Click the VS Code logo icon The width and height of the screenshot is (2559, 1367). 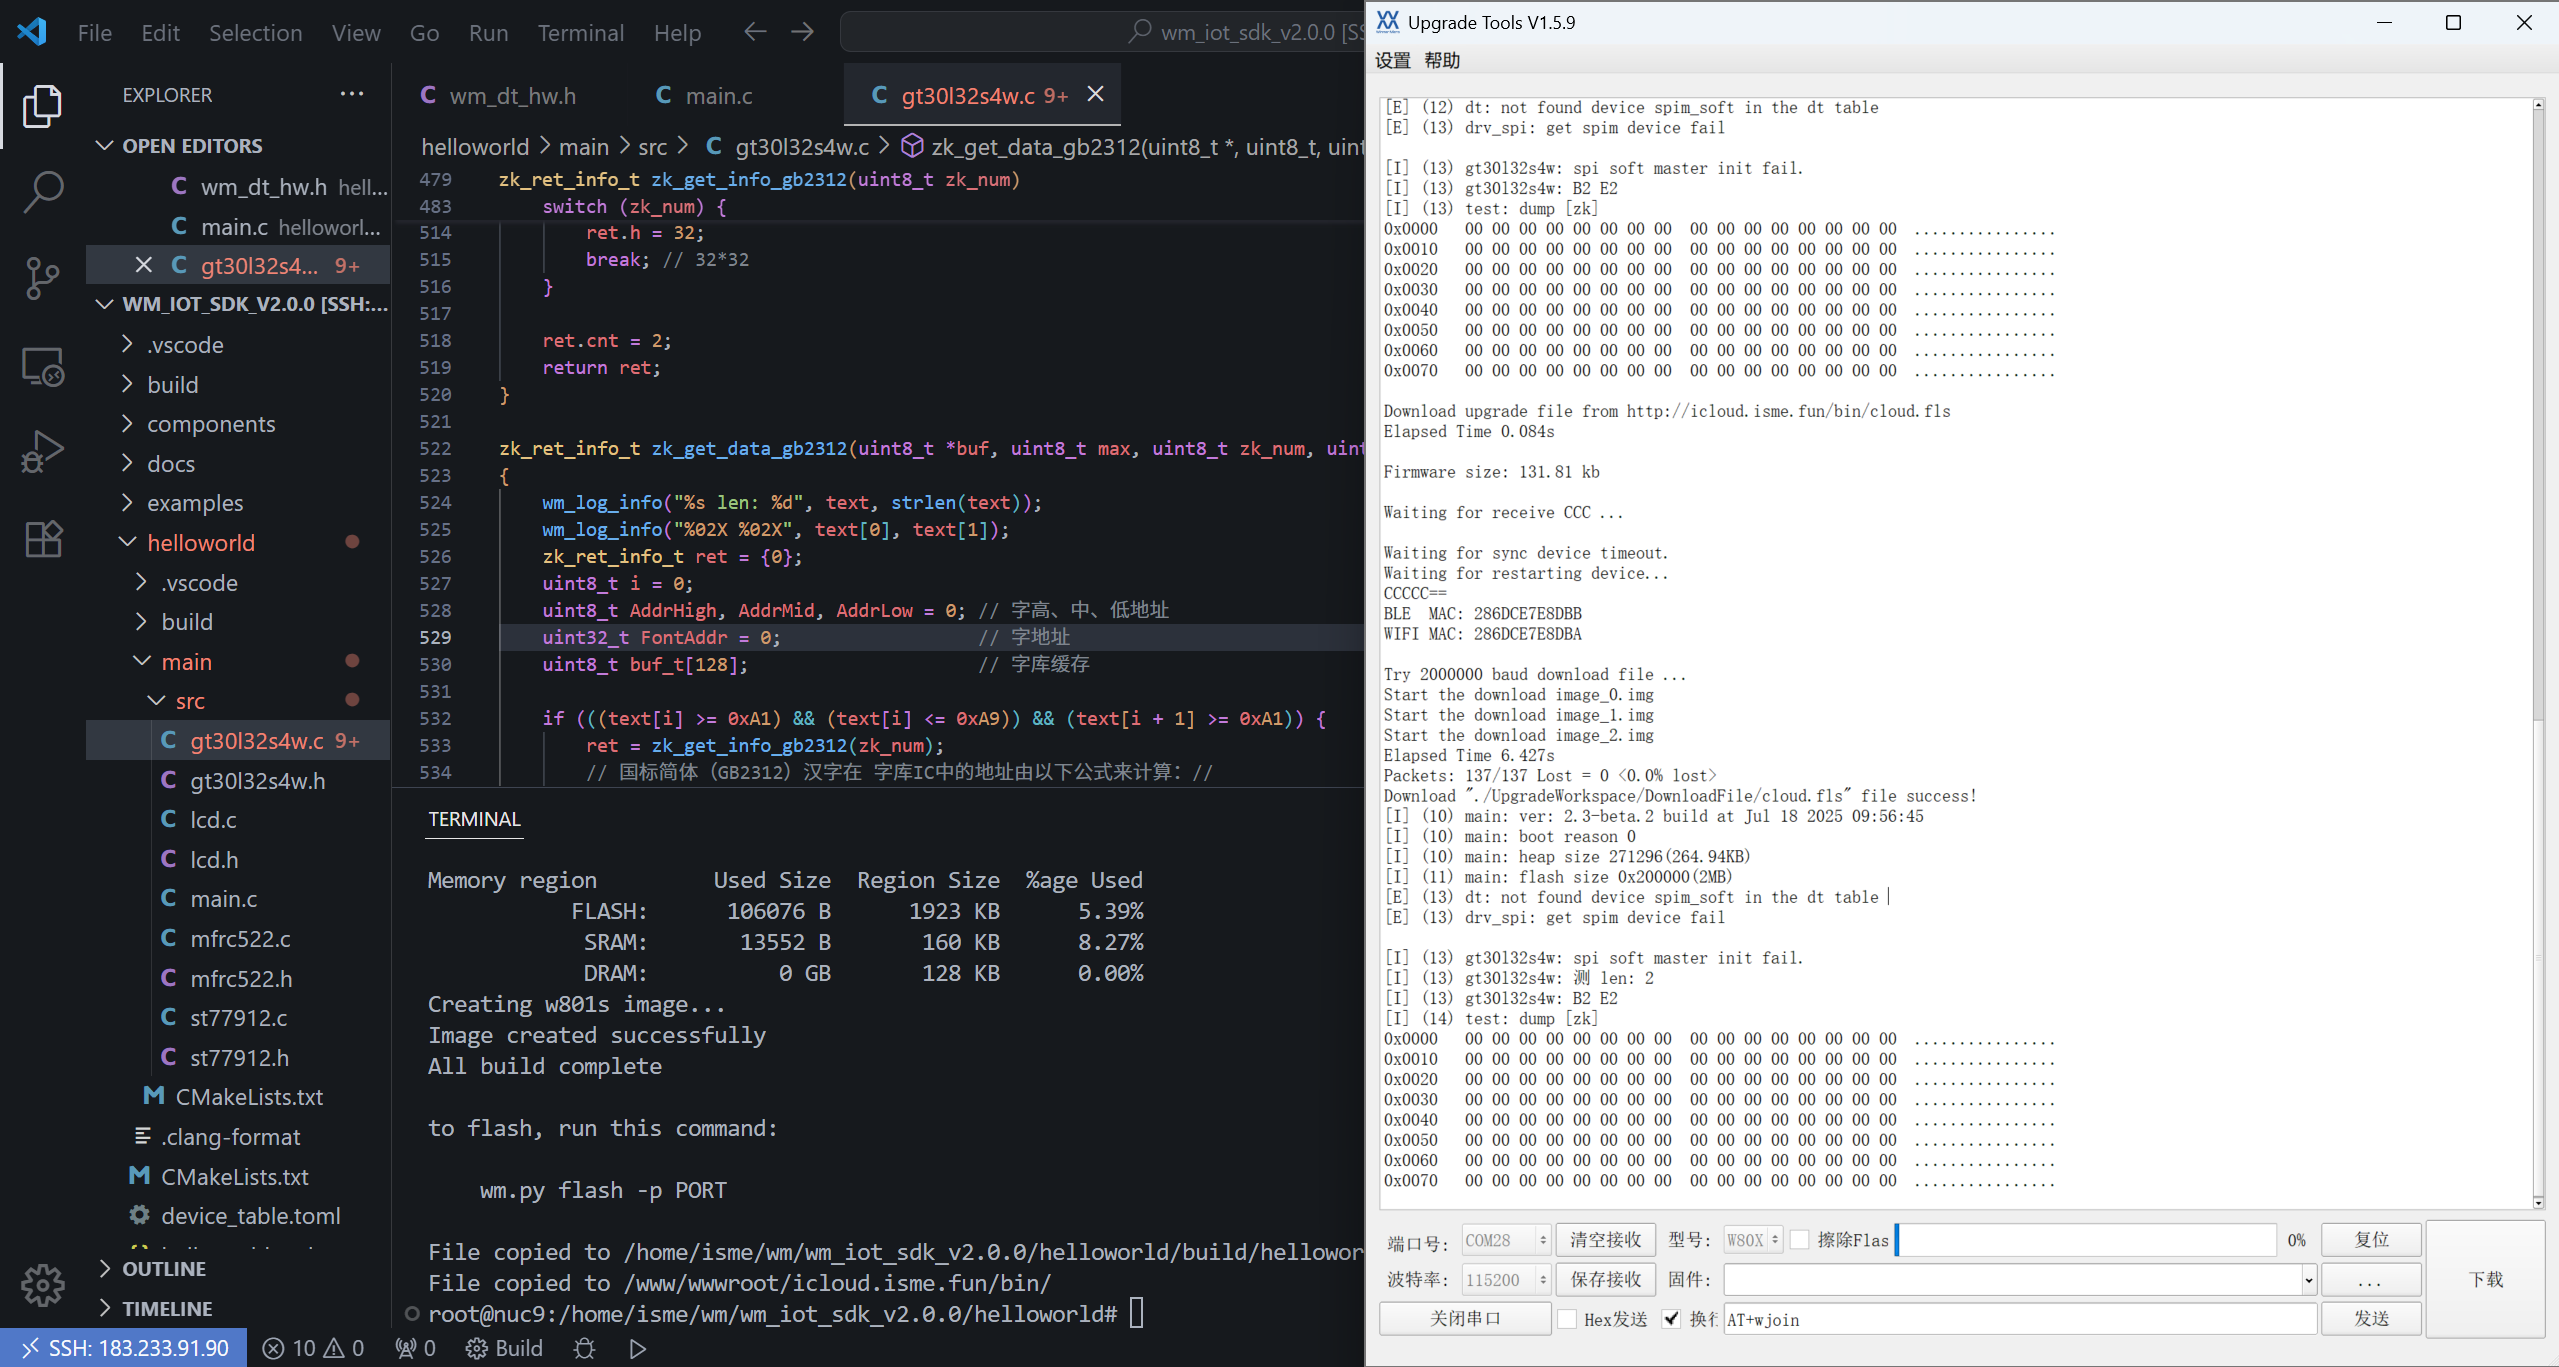[x=32, y=31]
